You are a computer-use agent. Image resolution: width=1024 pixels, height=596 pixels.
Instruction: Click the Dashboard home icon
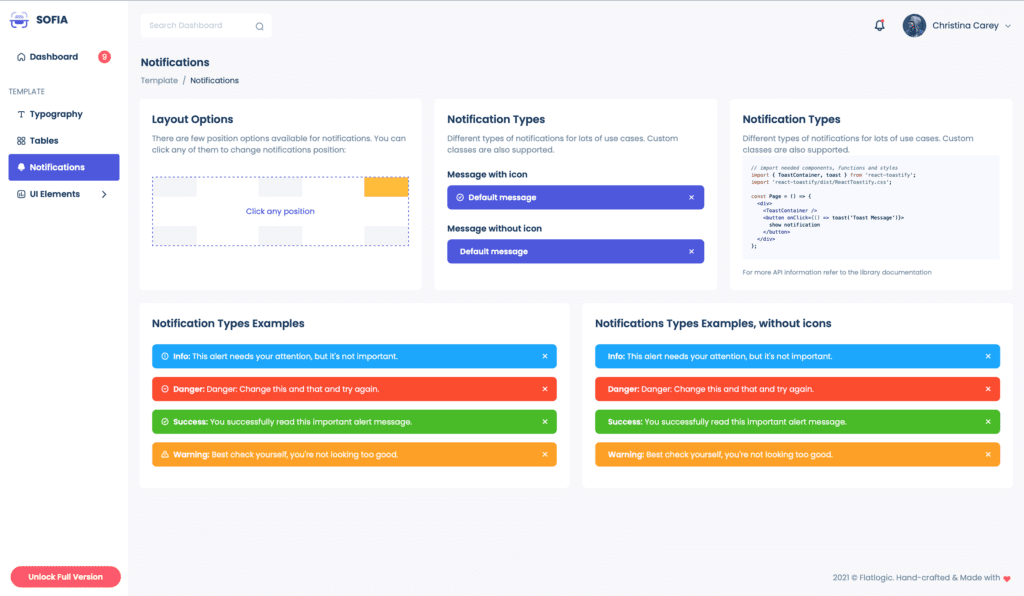[x=21, y=57]
